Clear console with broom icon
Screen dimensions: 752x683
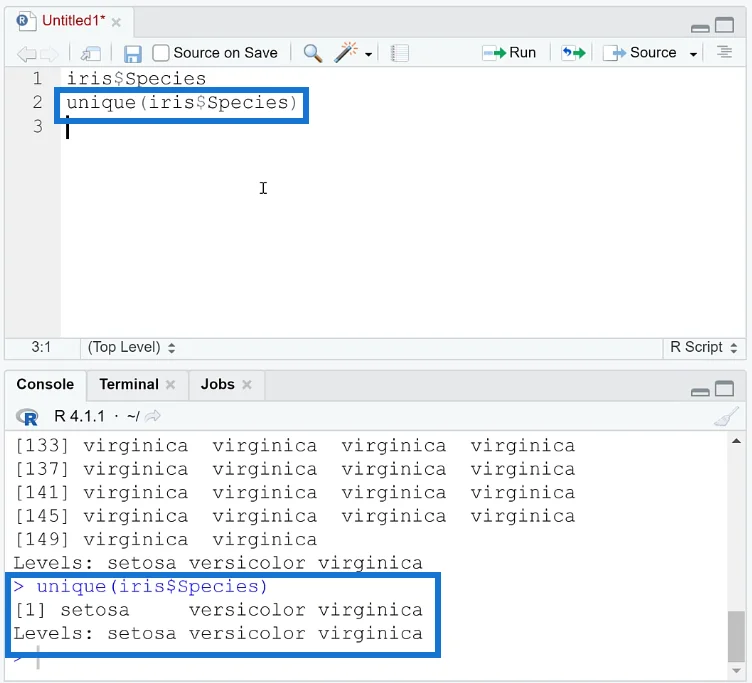coord(727,416)
